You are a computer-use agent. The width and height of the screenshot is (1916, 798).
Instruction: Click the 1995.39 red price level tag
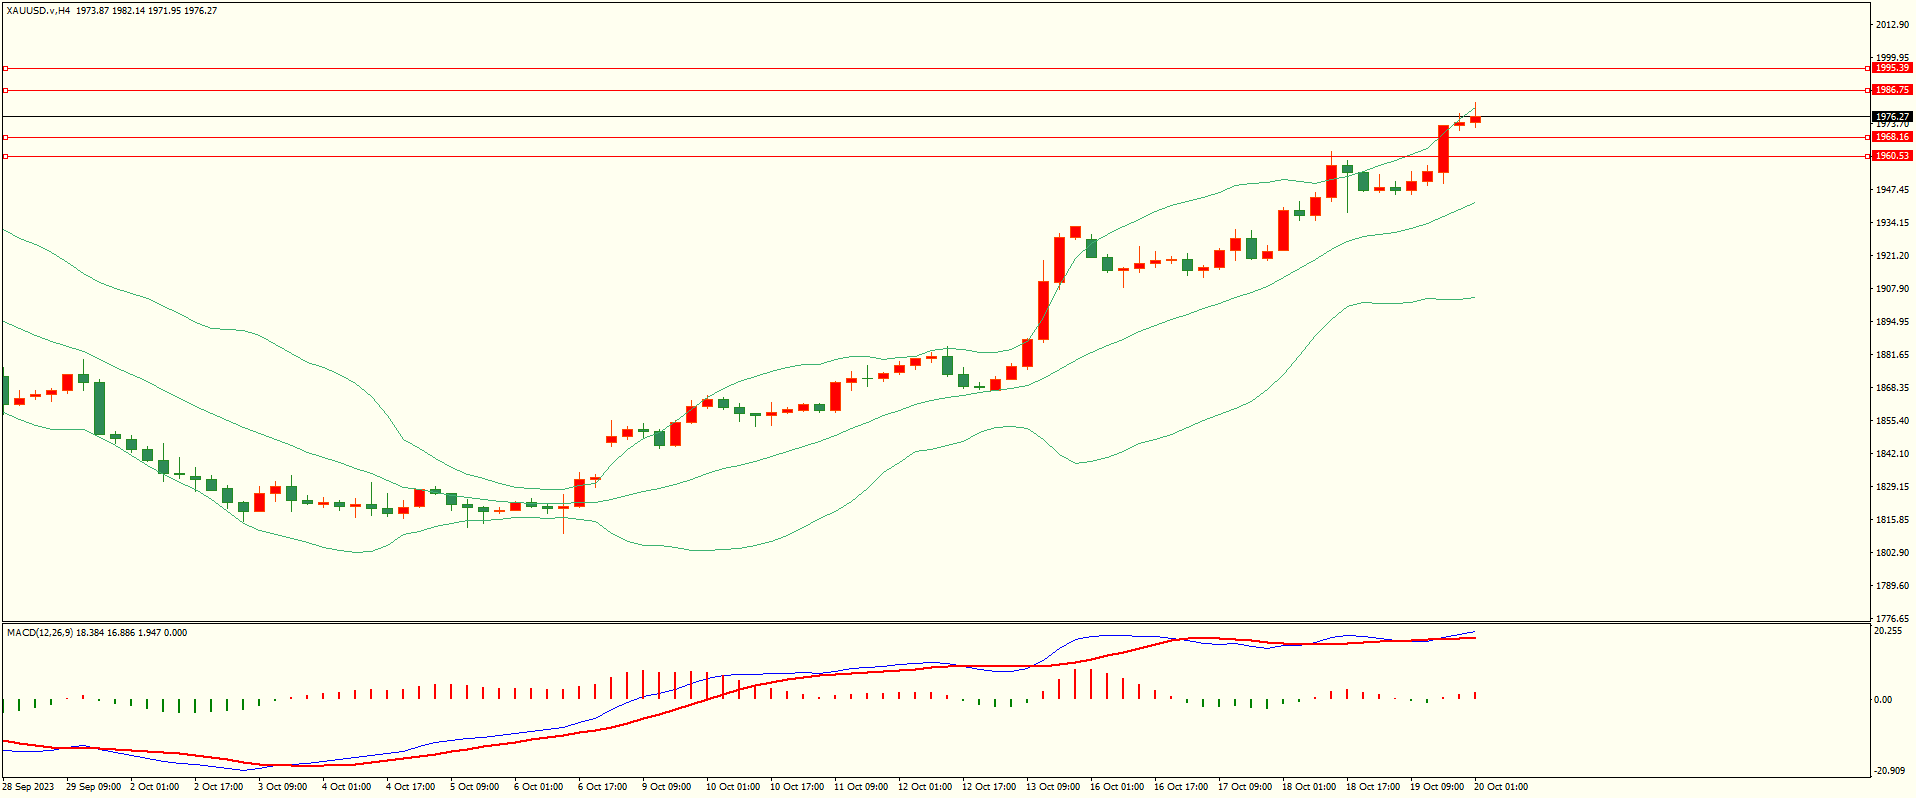[1892, 68]
